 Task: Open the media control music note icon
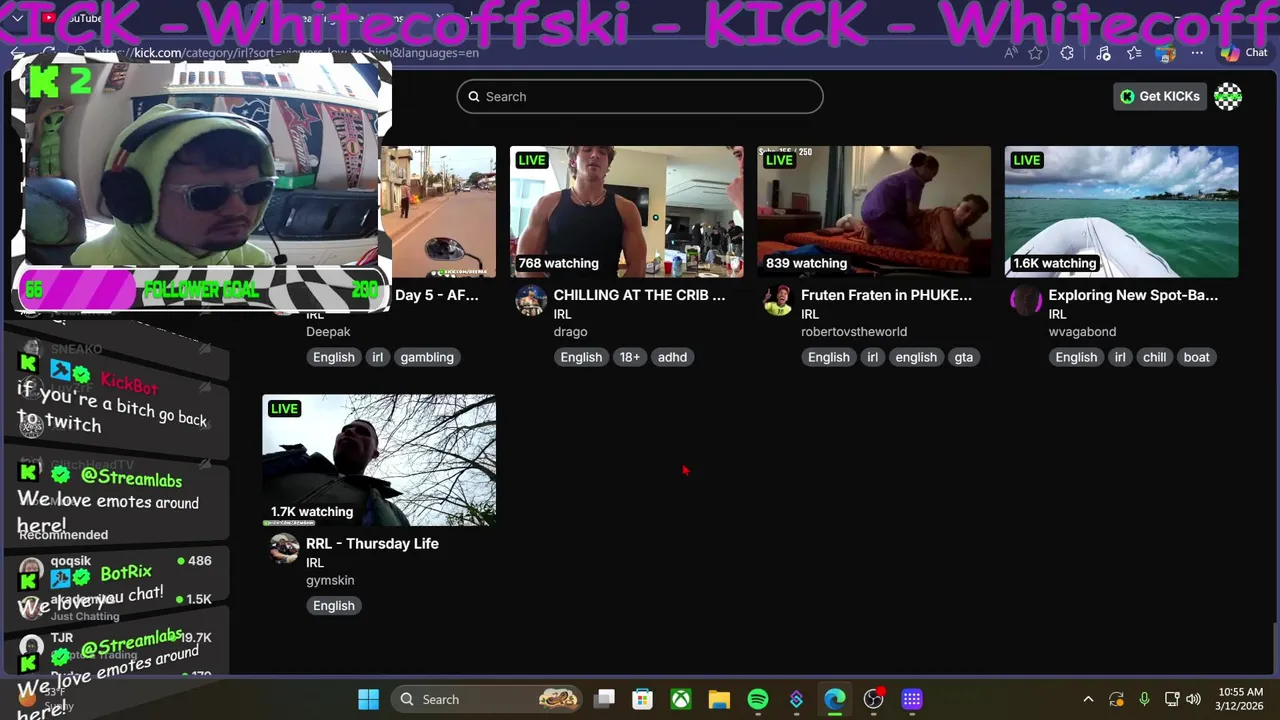[x=1103, y=53]
